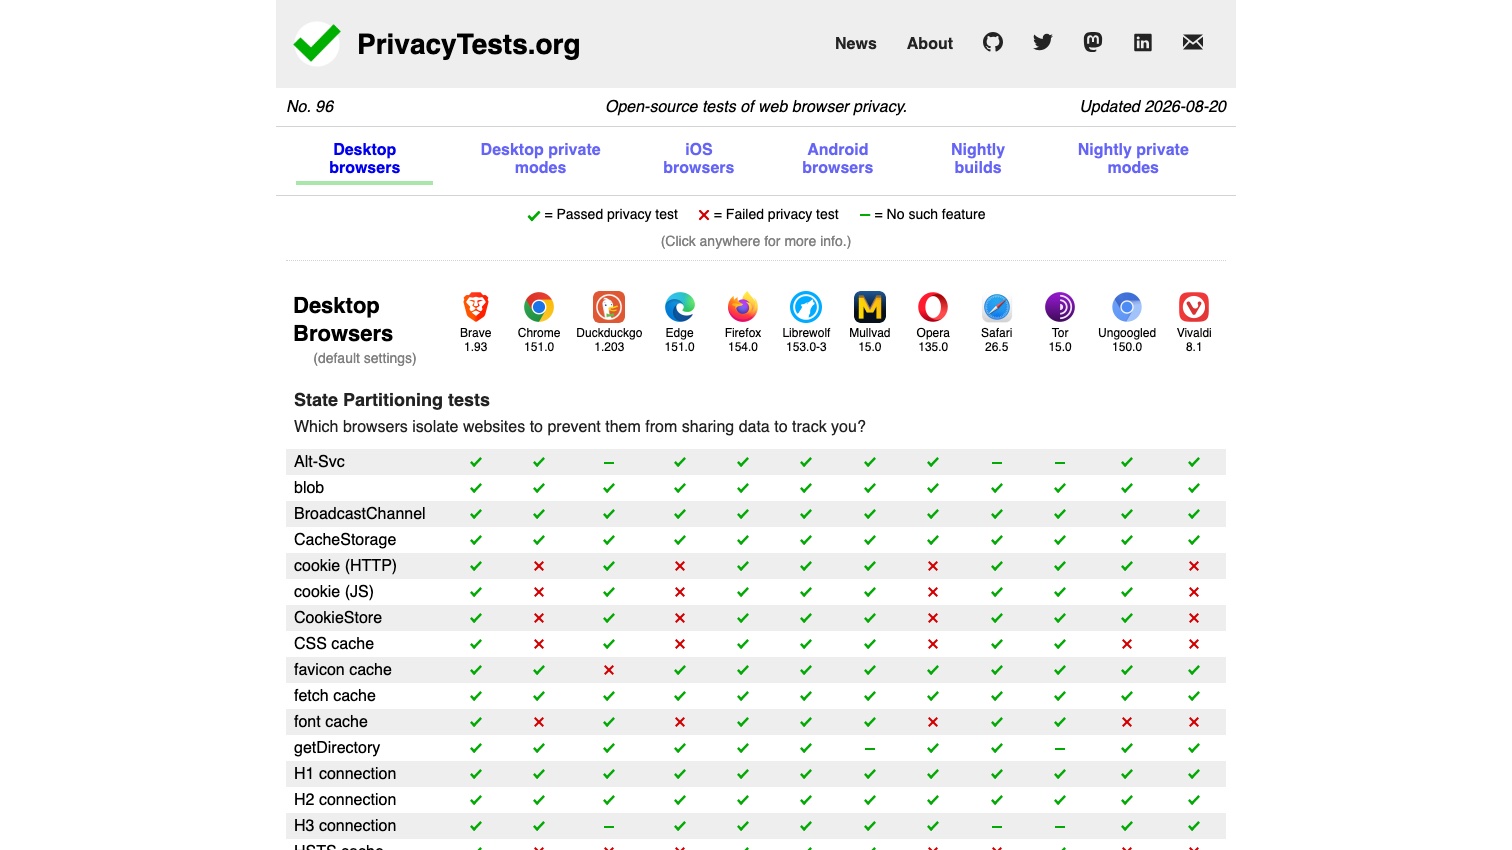Switch to Desktop private modes tab

coord(540,158)
